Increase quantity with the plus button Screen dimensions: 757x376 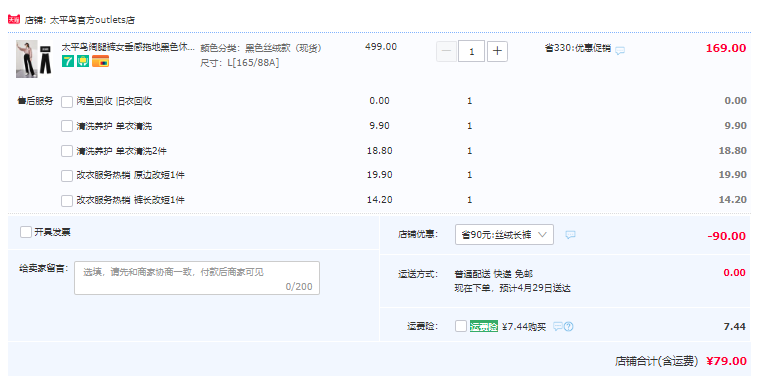click(497, 51)
